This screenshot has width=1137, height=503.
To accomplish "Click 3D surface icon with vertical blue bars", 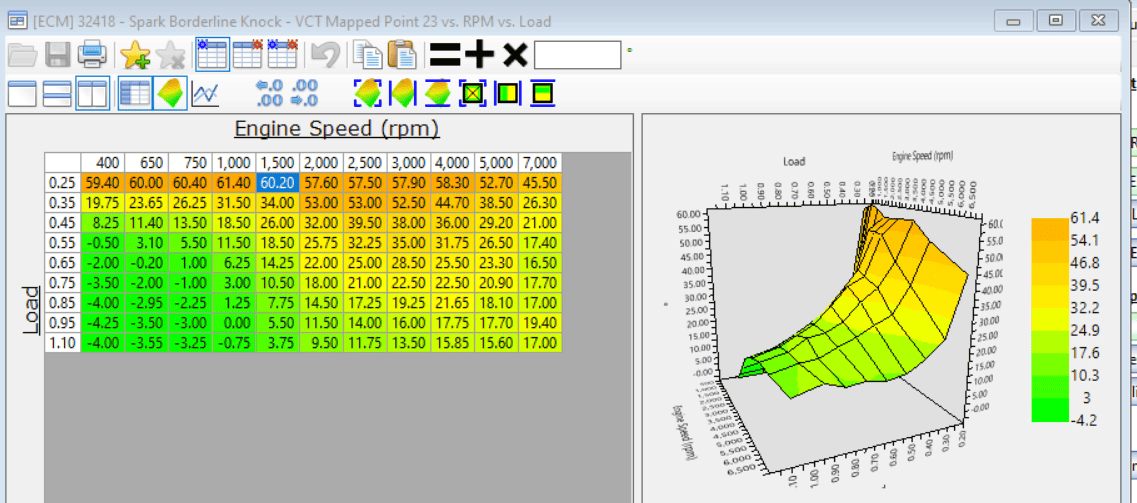I will [x=402, y=93].
